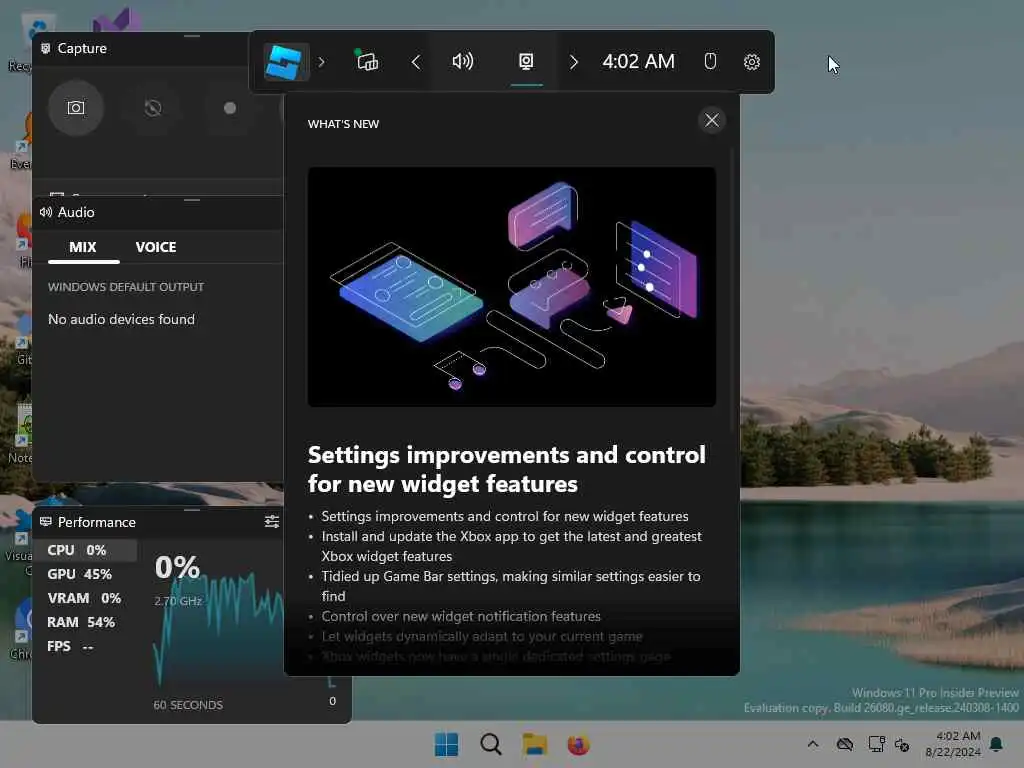The image size is (1024, 768).
Task: Open File Explorer from taskbar
Action: pyautogui.click(x=534, y=744)
